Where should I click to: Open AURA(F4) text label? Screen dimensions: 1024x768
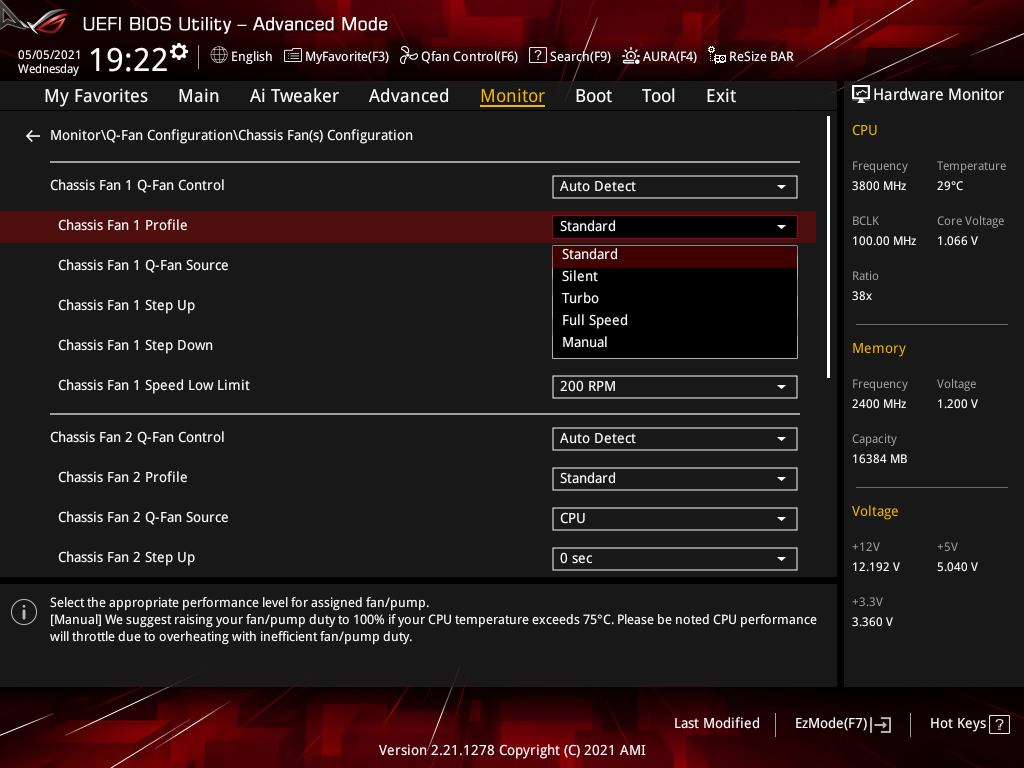coord(670,57)
